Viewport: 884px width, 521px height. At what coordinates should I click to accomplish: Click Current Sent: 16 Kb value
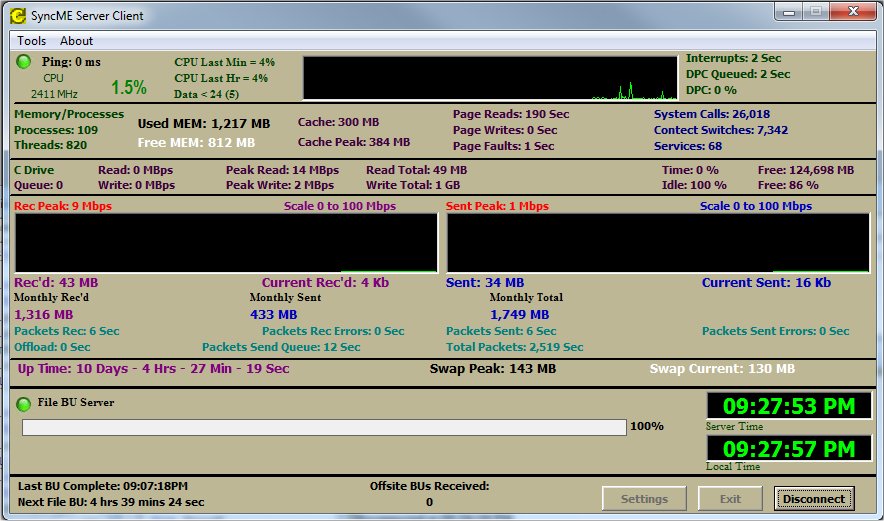(766, 282)
